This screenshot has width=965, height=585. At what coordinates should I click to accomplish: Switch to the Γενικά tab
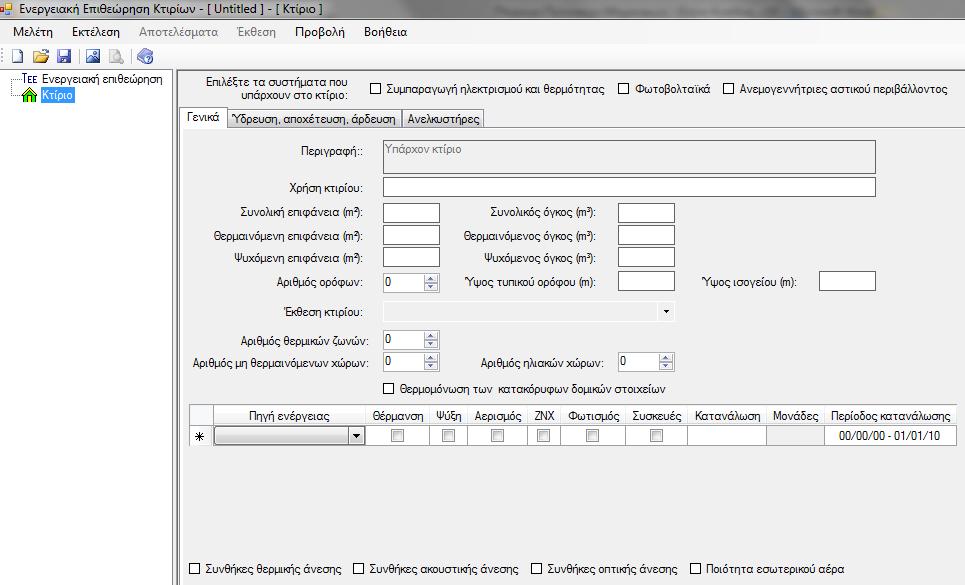(203, 117)
